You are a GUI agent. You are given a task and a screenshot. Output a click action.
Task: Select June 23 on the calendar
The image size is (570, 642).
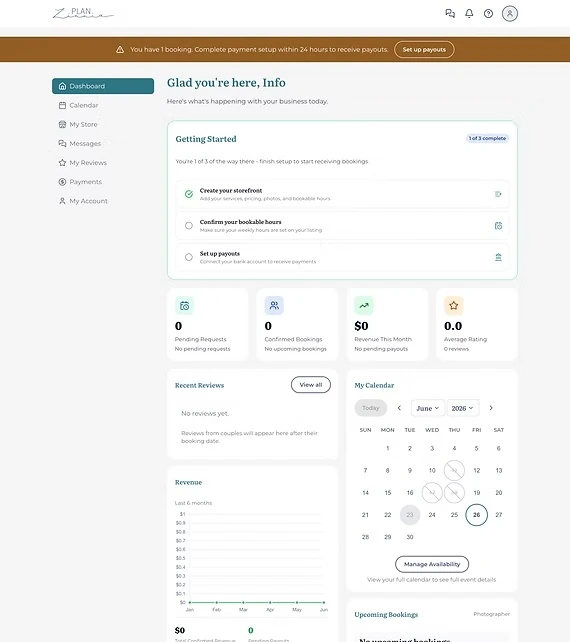point(410,515)
